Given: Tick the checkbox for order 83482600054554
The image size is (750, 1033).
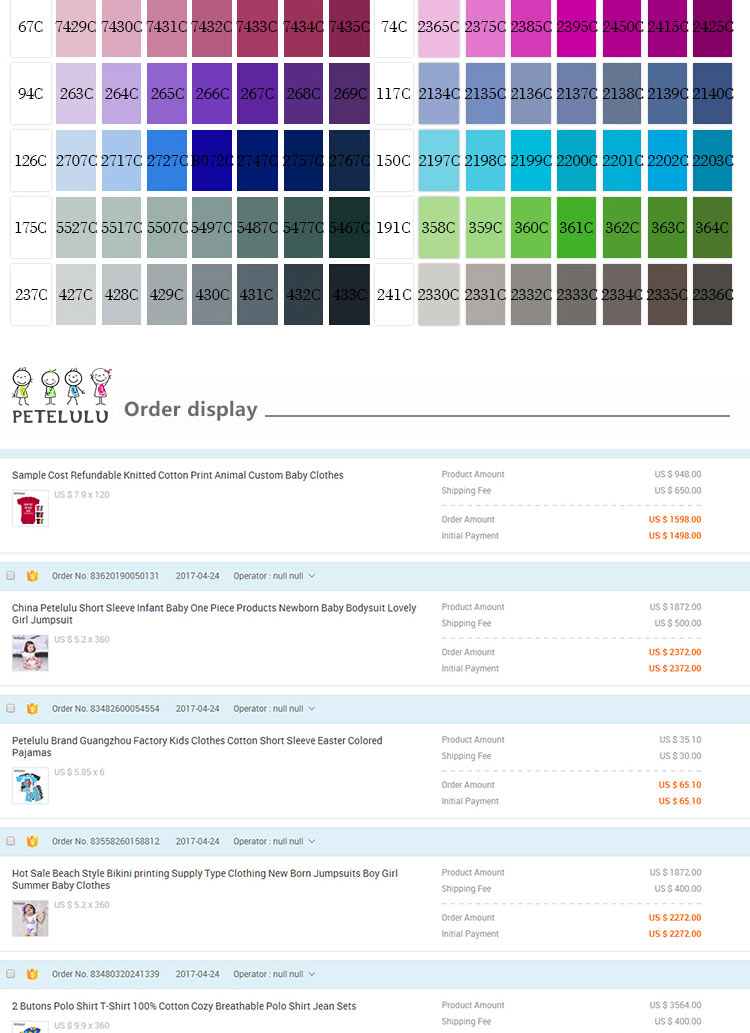Looking at the screenshot, I should [x=11, y=709].
